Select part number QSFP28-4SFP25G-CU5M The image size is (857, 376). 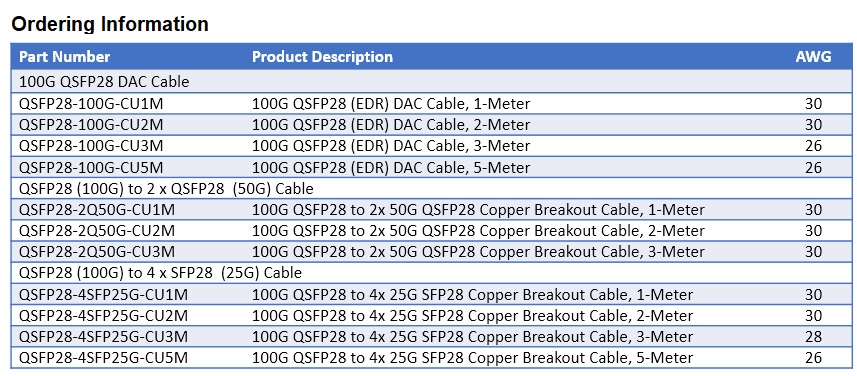103,358
